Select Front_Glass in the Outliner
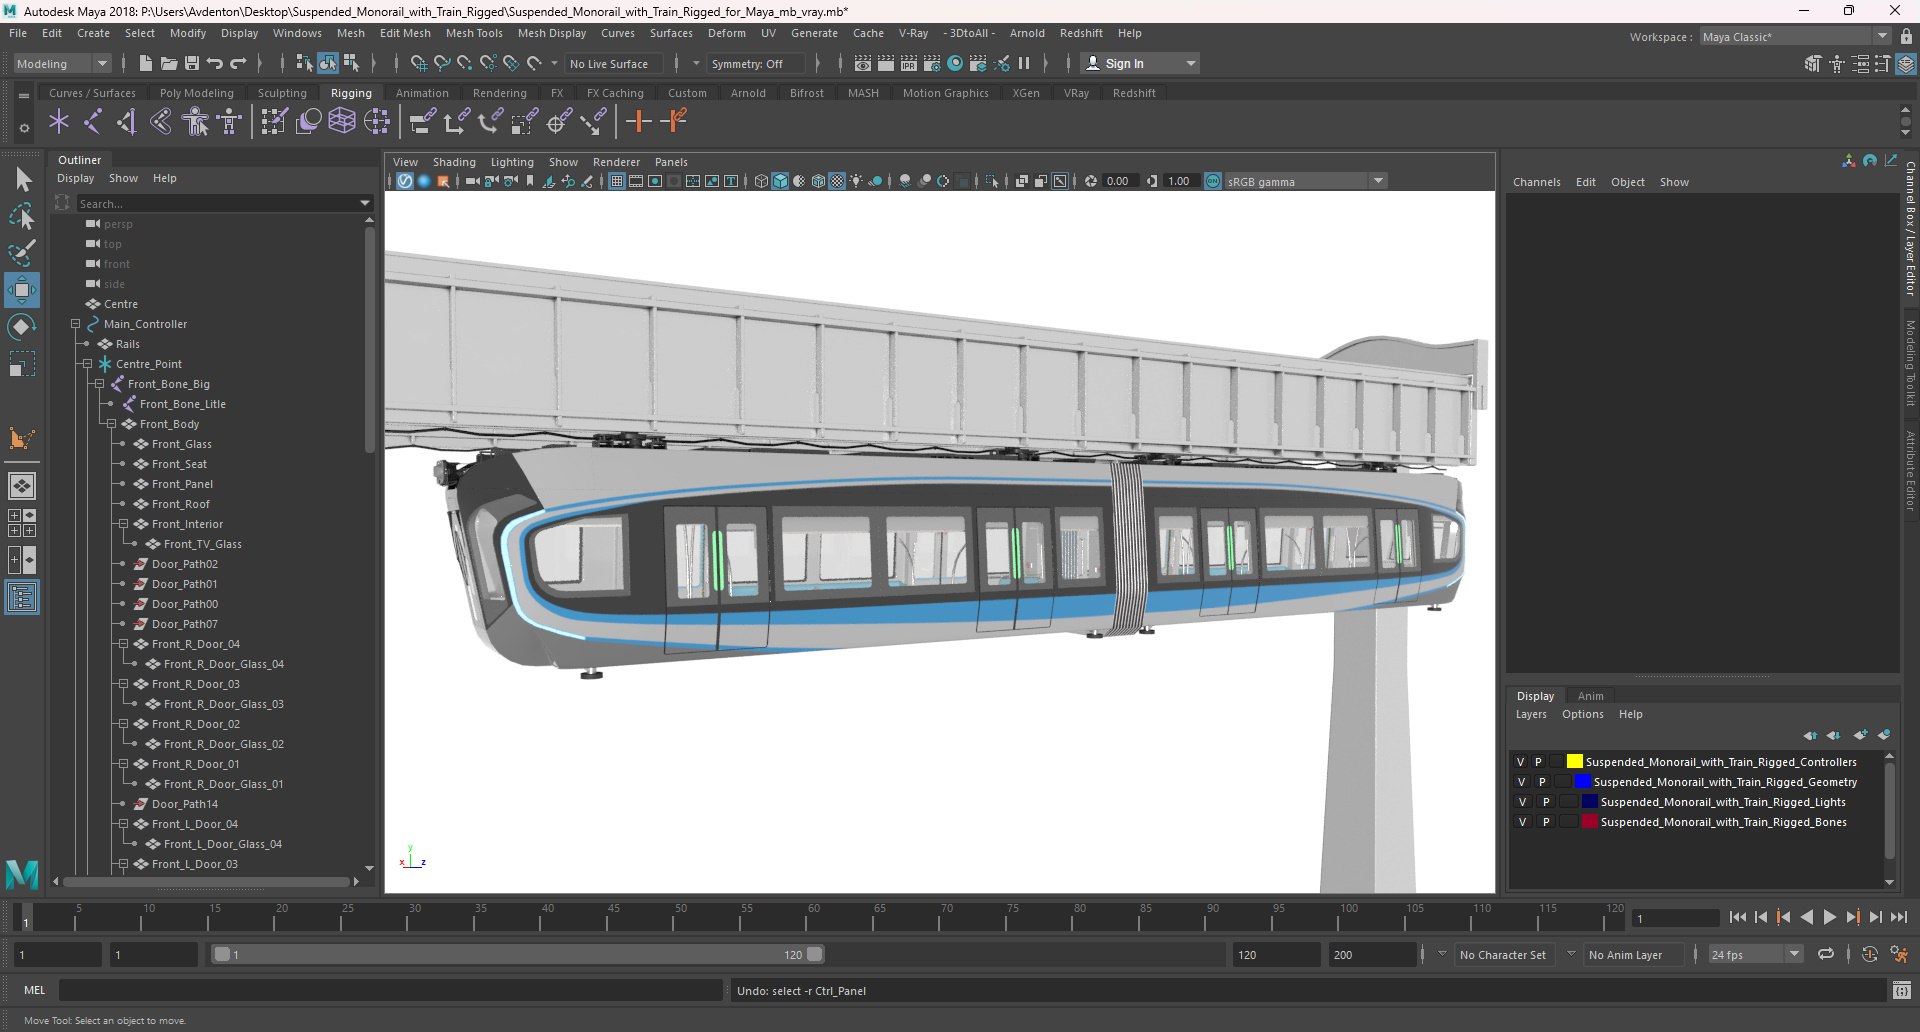 coord(182,444)
